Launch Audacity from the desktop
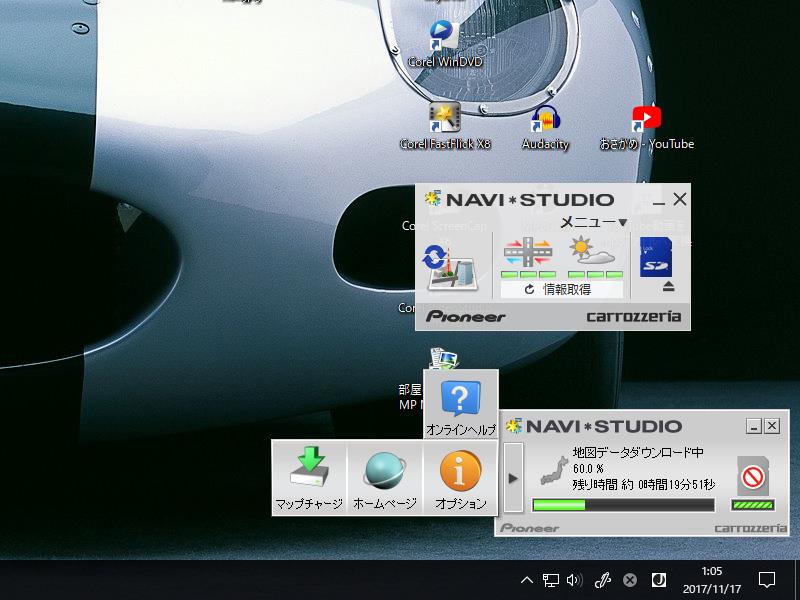800x600 pixels. [x=545, y=128]
